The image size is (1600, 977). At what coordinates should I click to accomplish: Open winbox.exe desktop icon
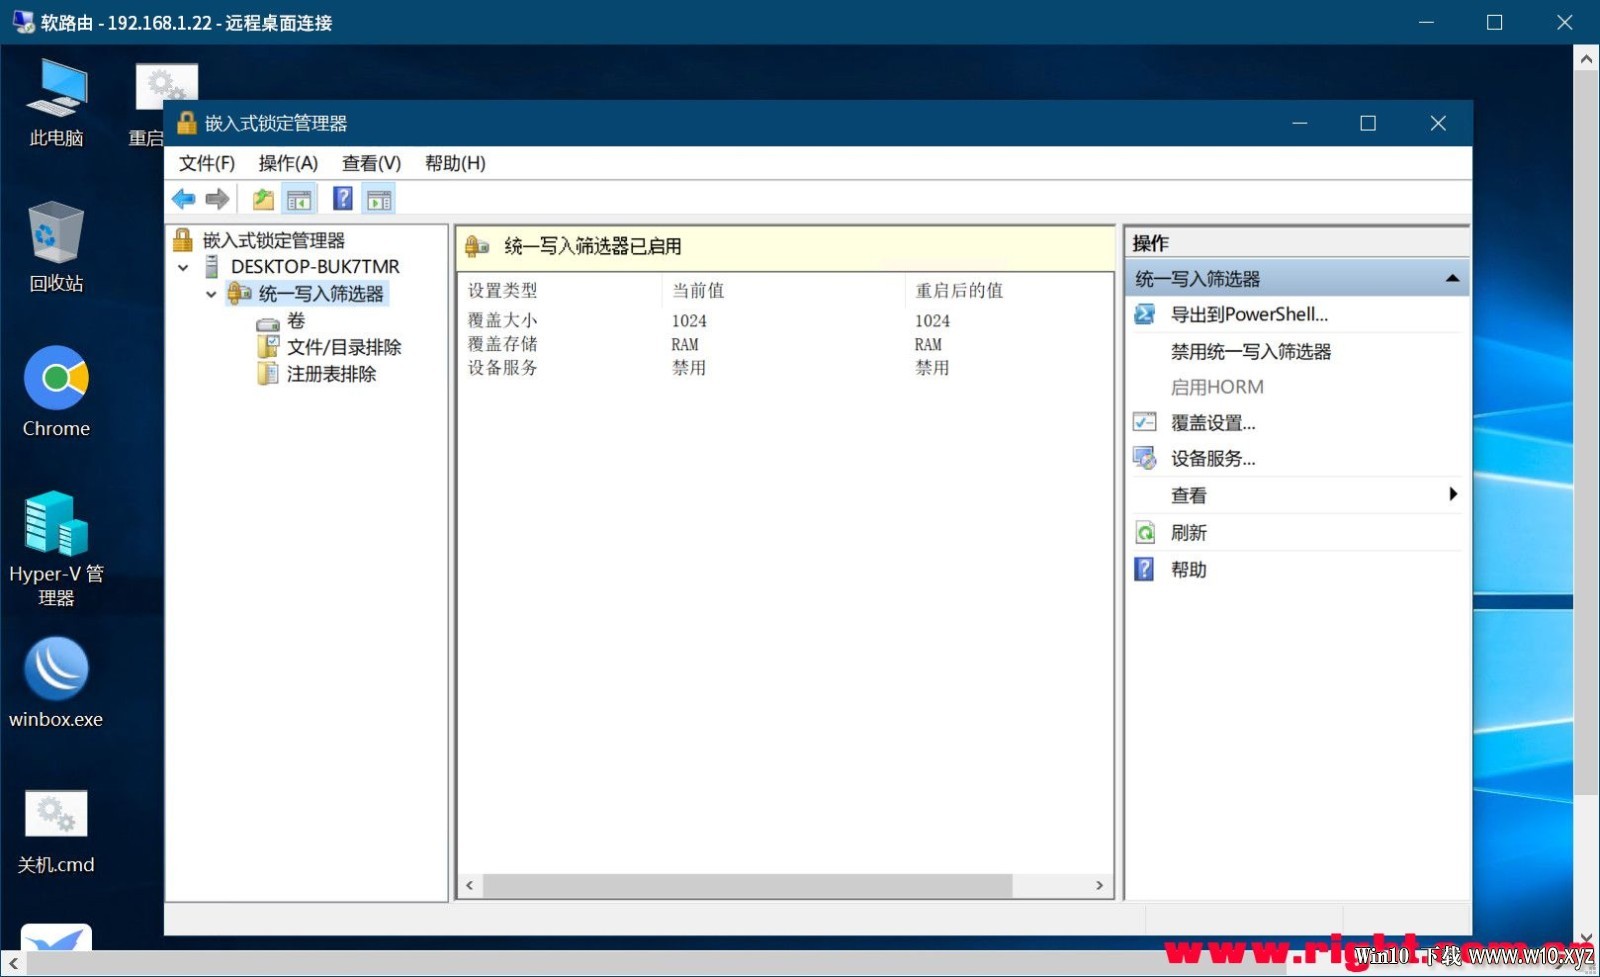pos(56,683)
